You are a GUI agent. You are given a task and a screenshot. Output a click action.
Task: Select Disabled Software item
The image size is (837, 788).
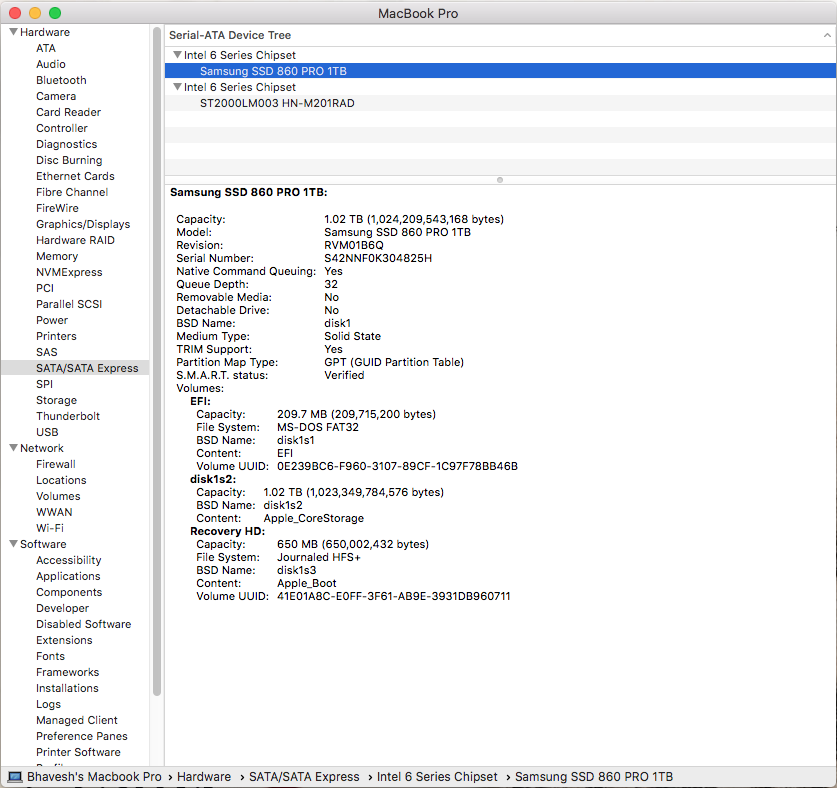tap(83, 625)
